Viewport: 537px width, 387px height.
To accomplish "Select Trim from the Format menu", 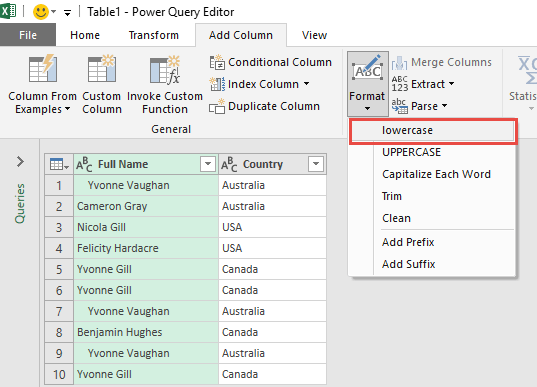I will [x=433, y=196].
